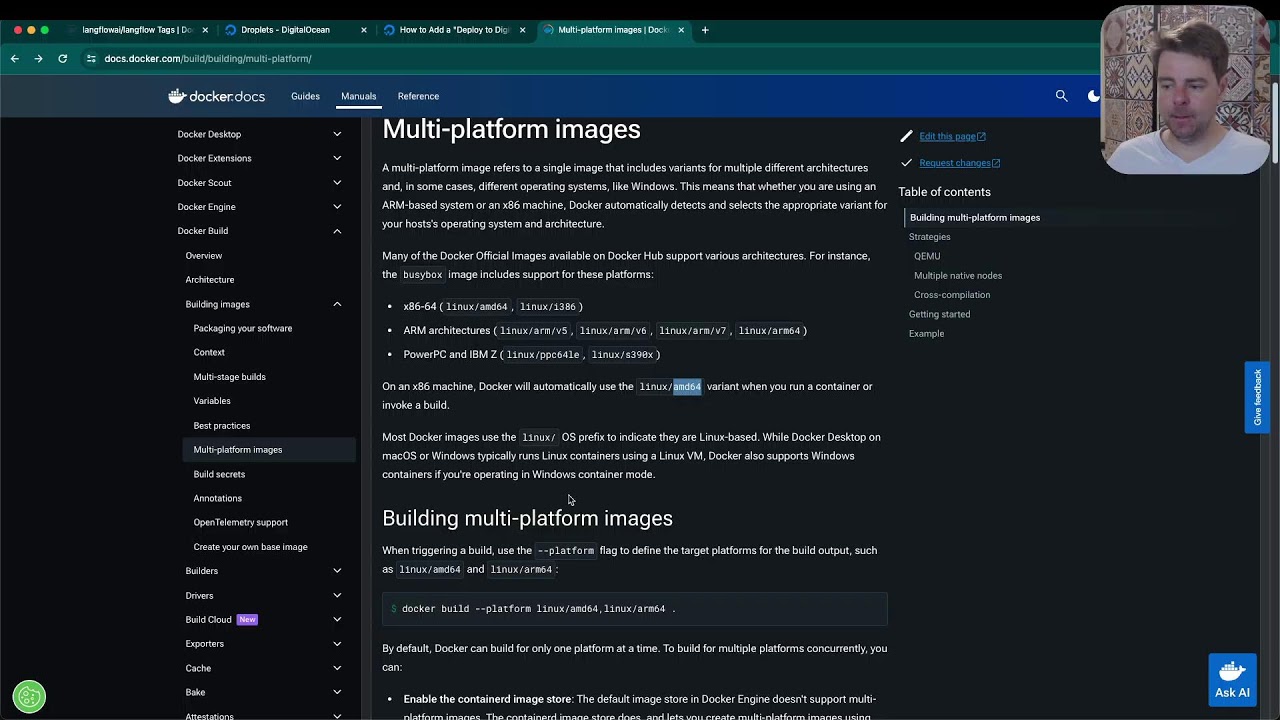Expand the Builders section chevron
This screenshot has height=720, width=1280.
[x=337, y=571]
